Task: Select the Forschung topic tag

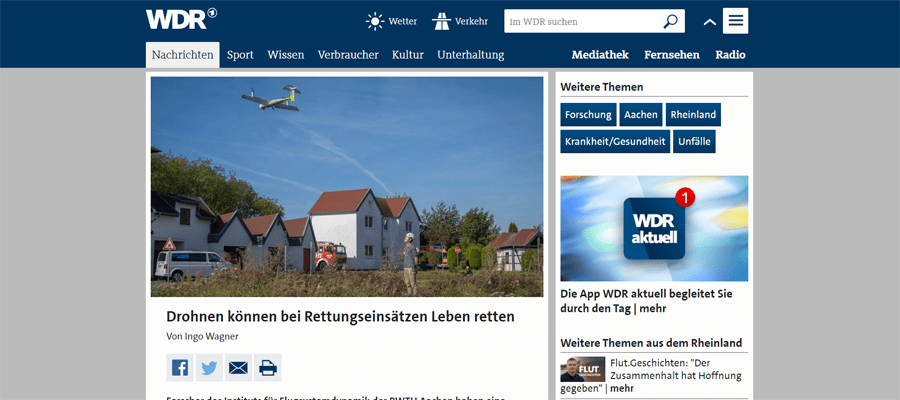Action: point(588,115)
